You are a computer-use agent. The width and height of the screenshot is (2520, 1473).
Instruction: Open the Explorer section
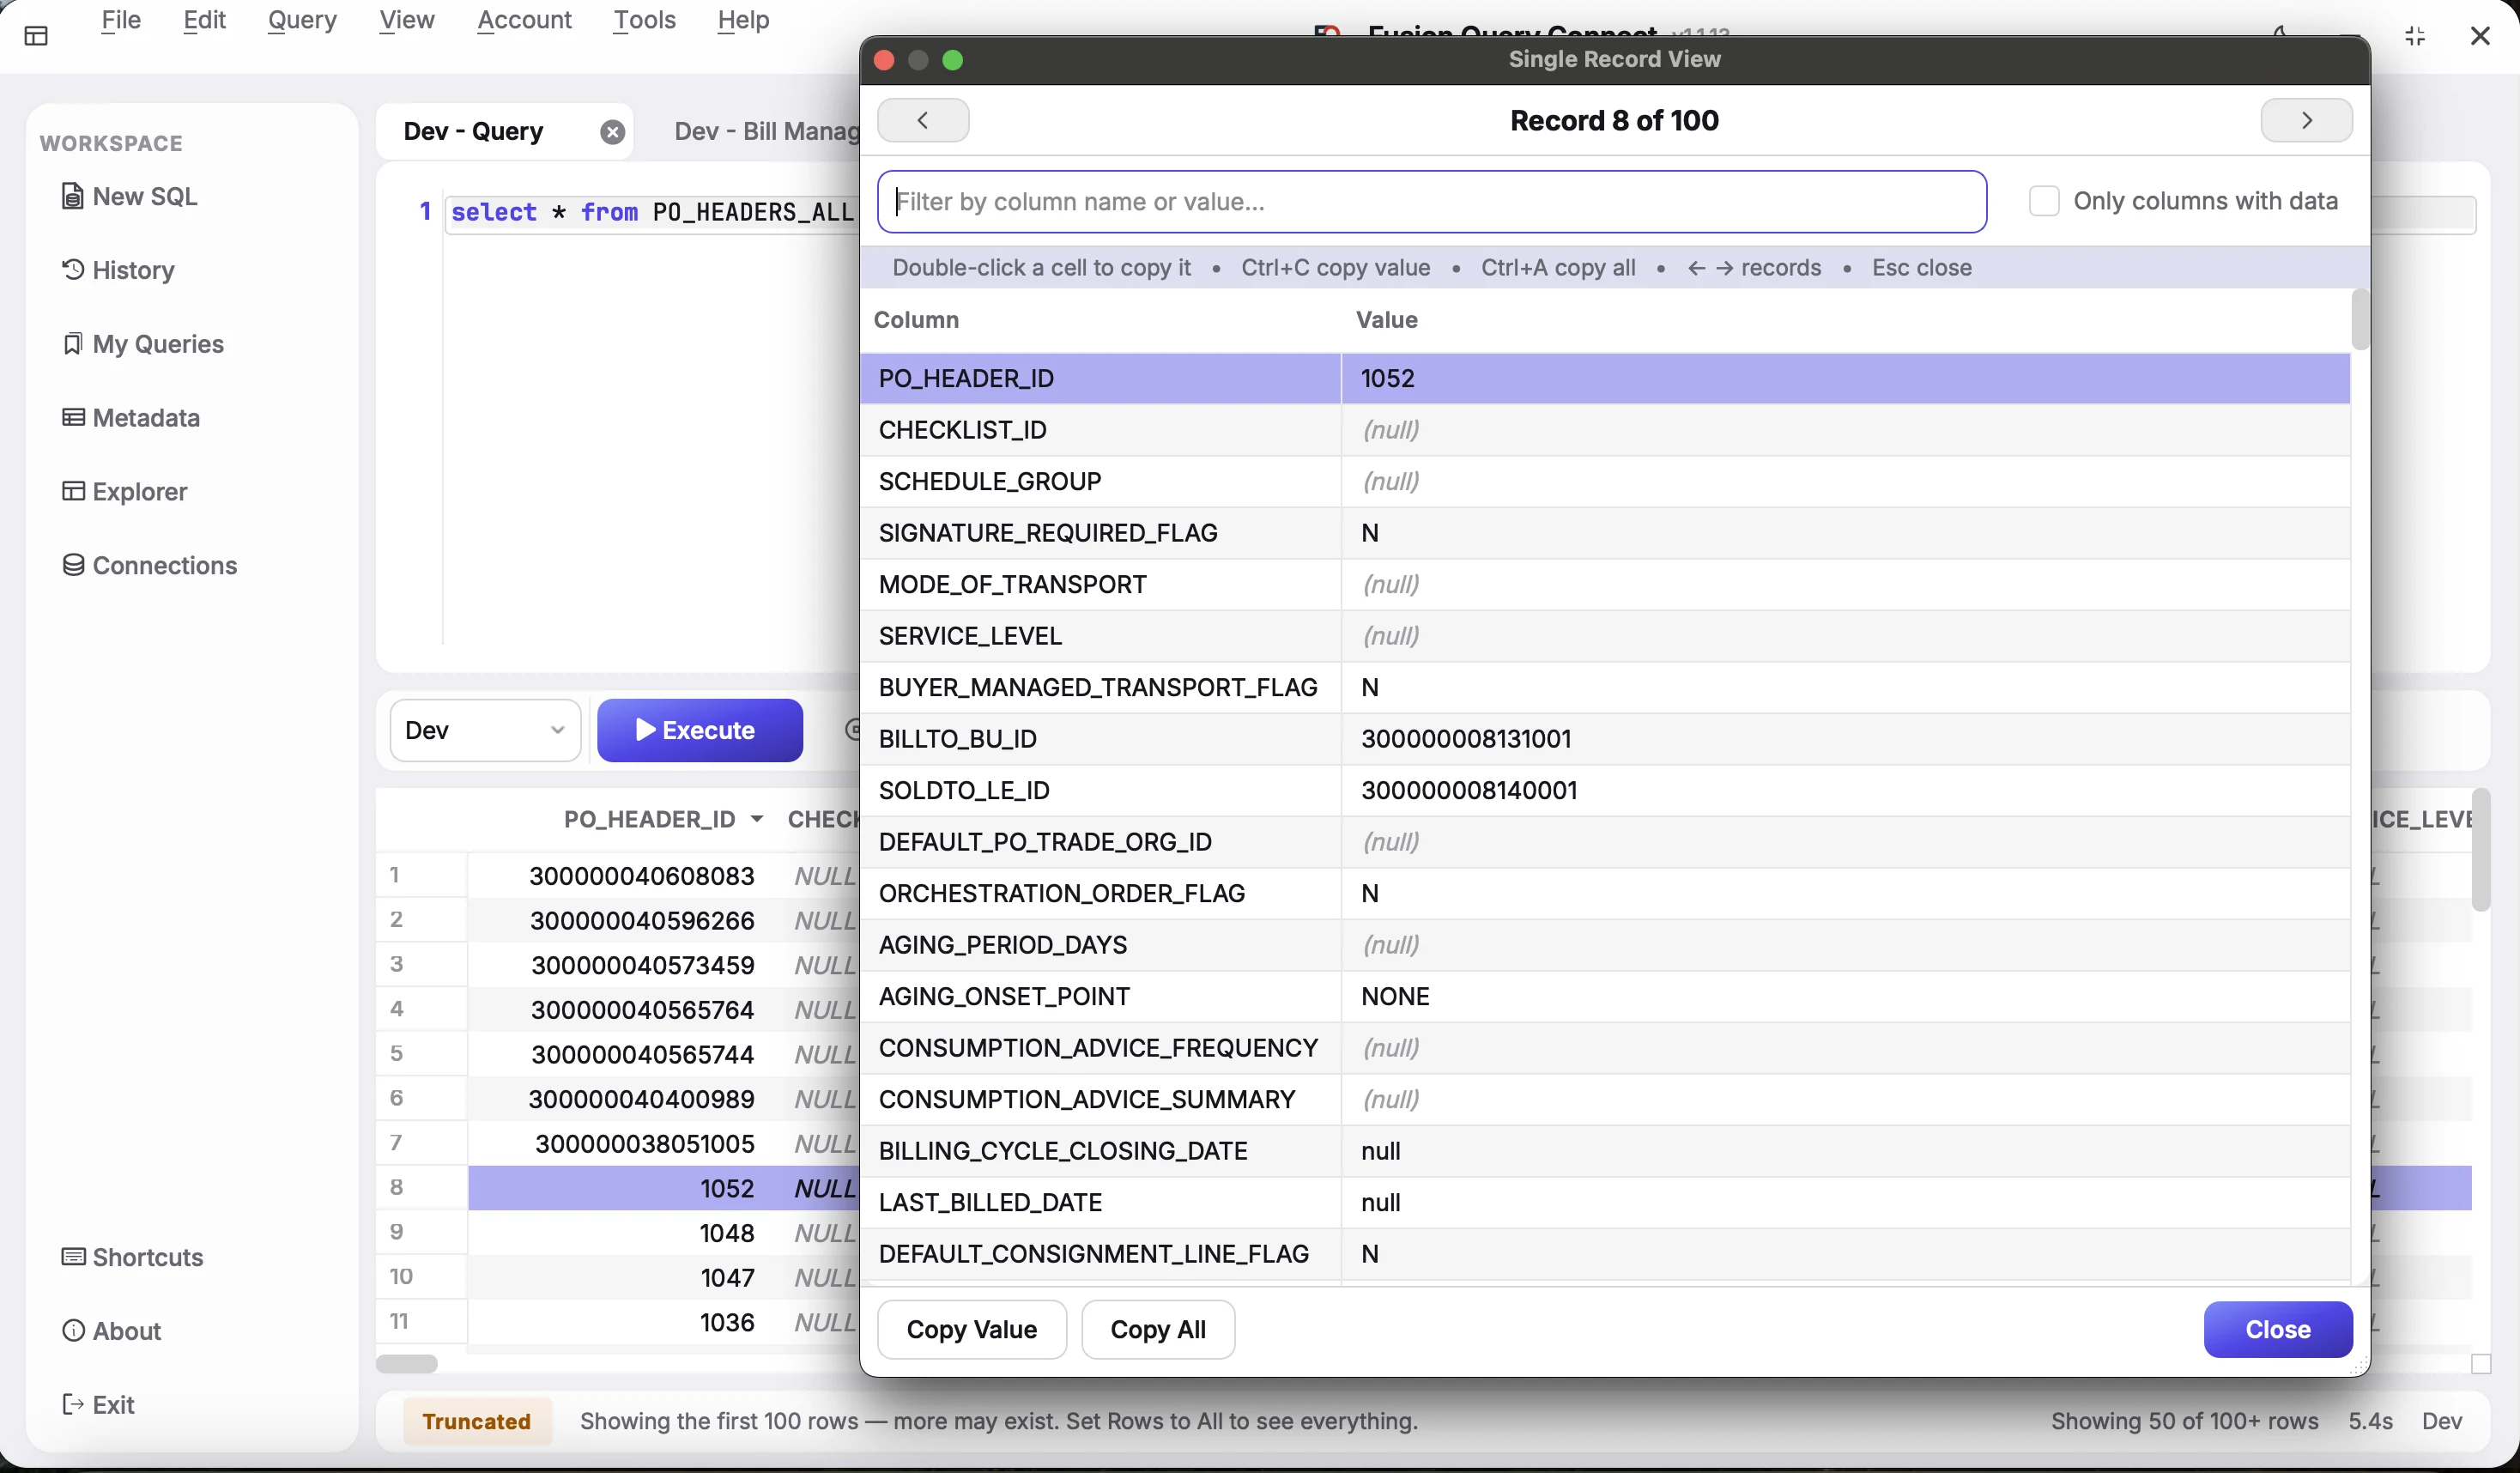tap(125, 492)
